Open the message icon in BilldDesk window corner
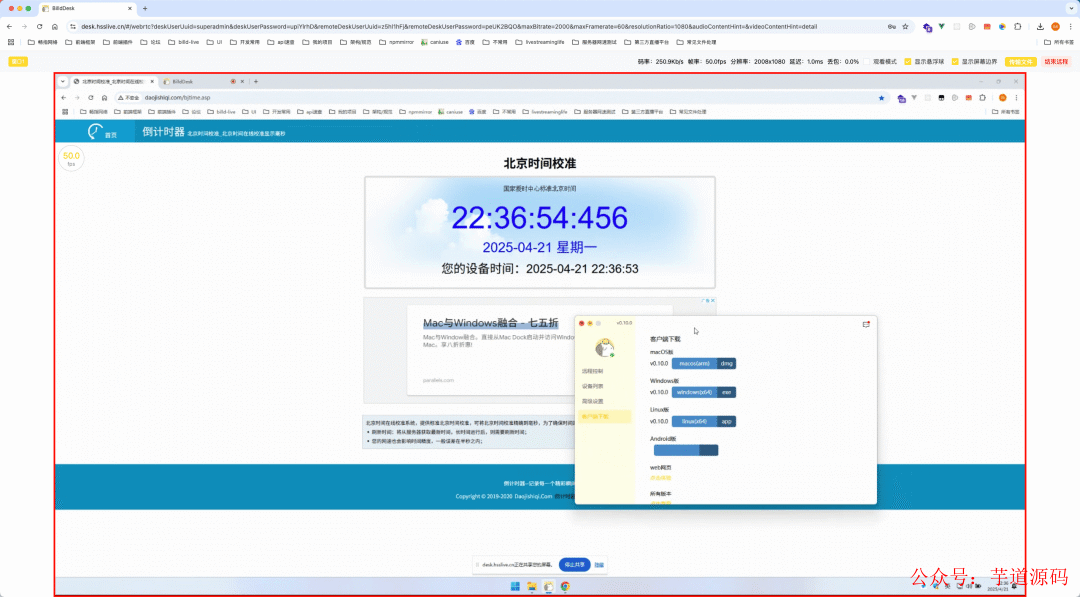The image size is (1080, 597). [x=866, y=324]
